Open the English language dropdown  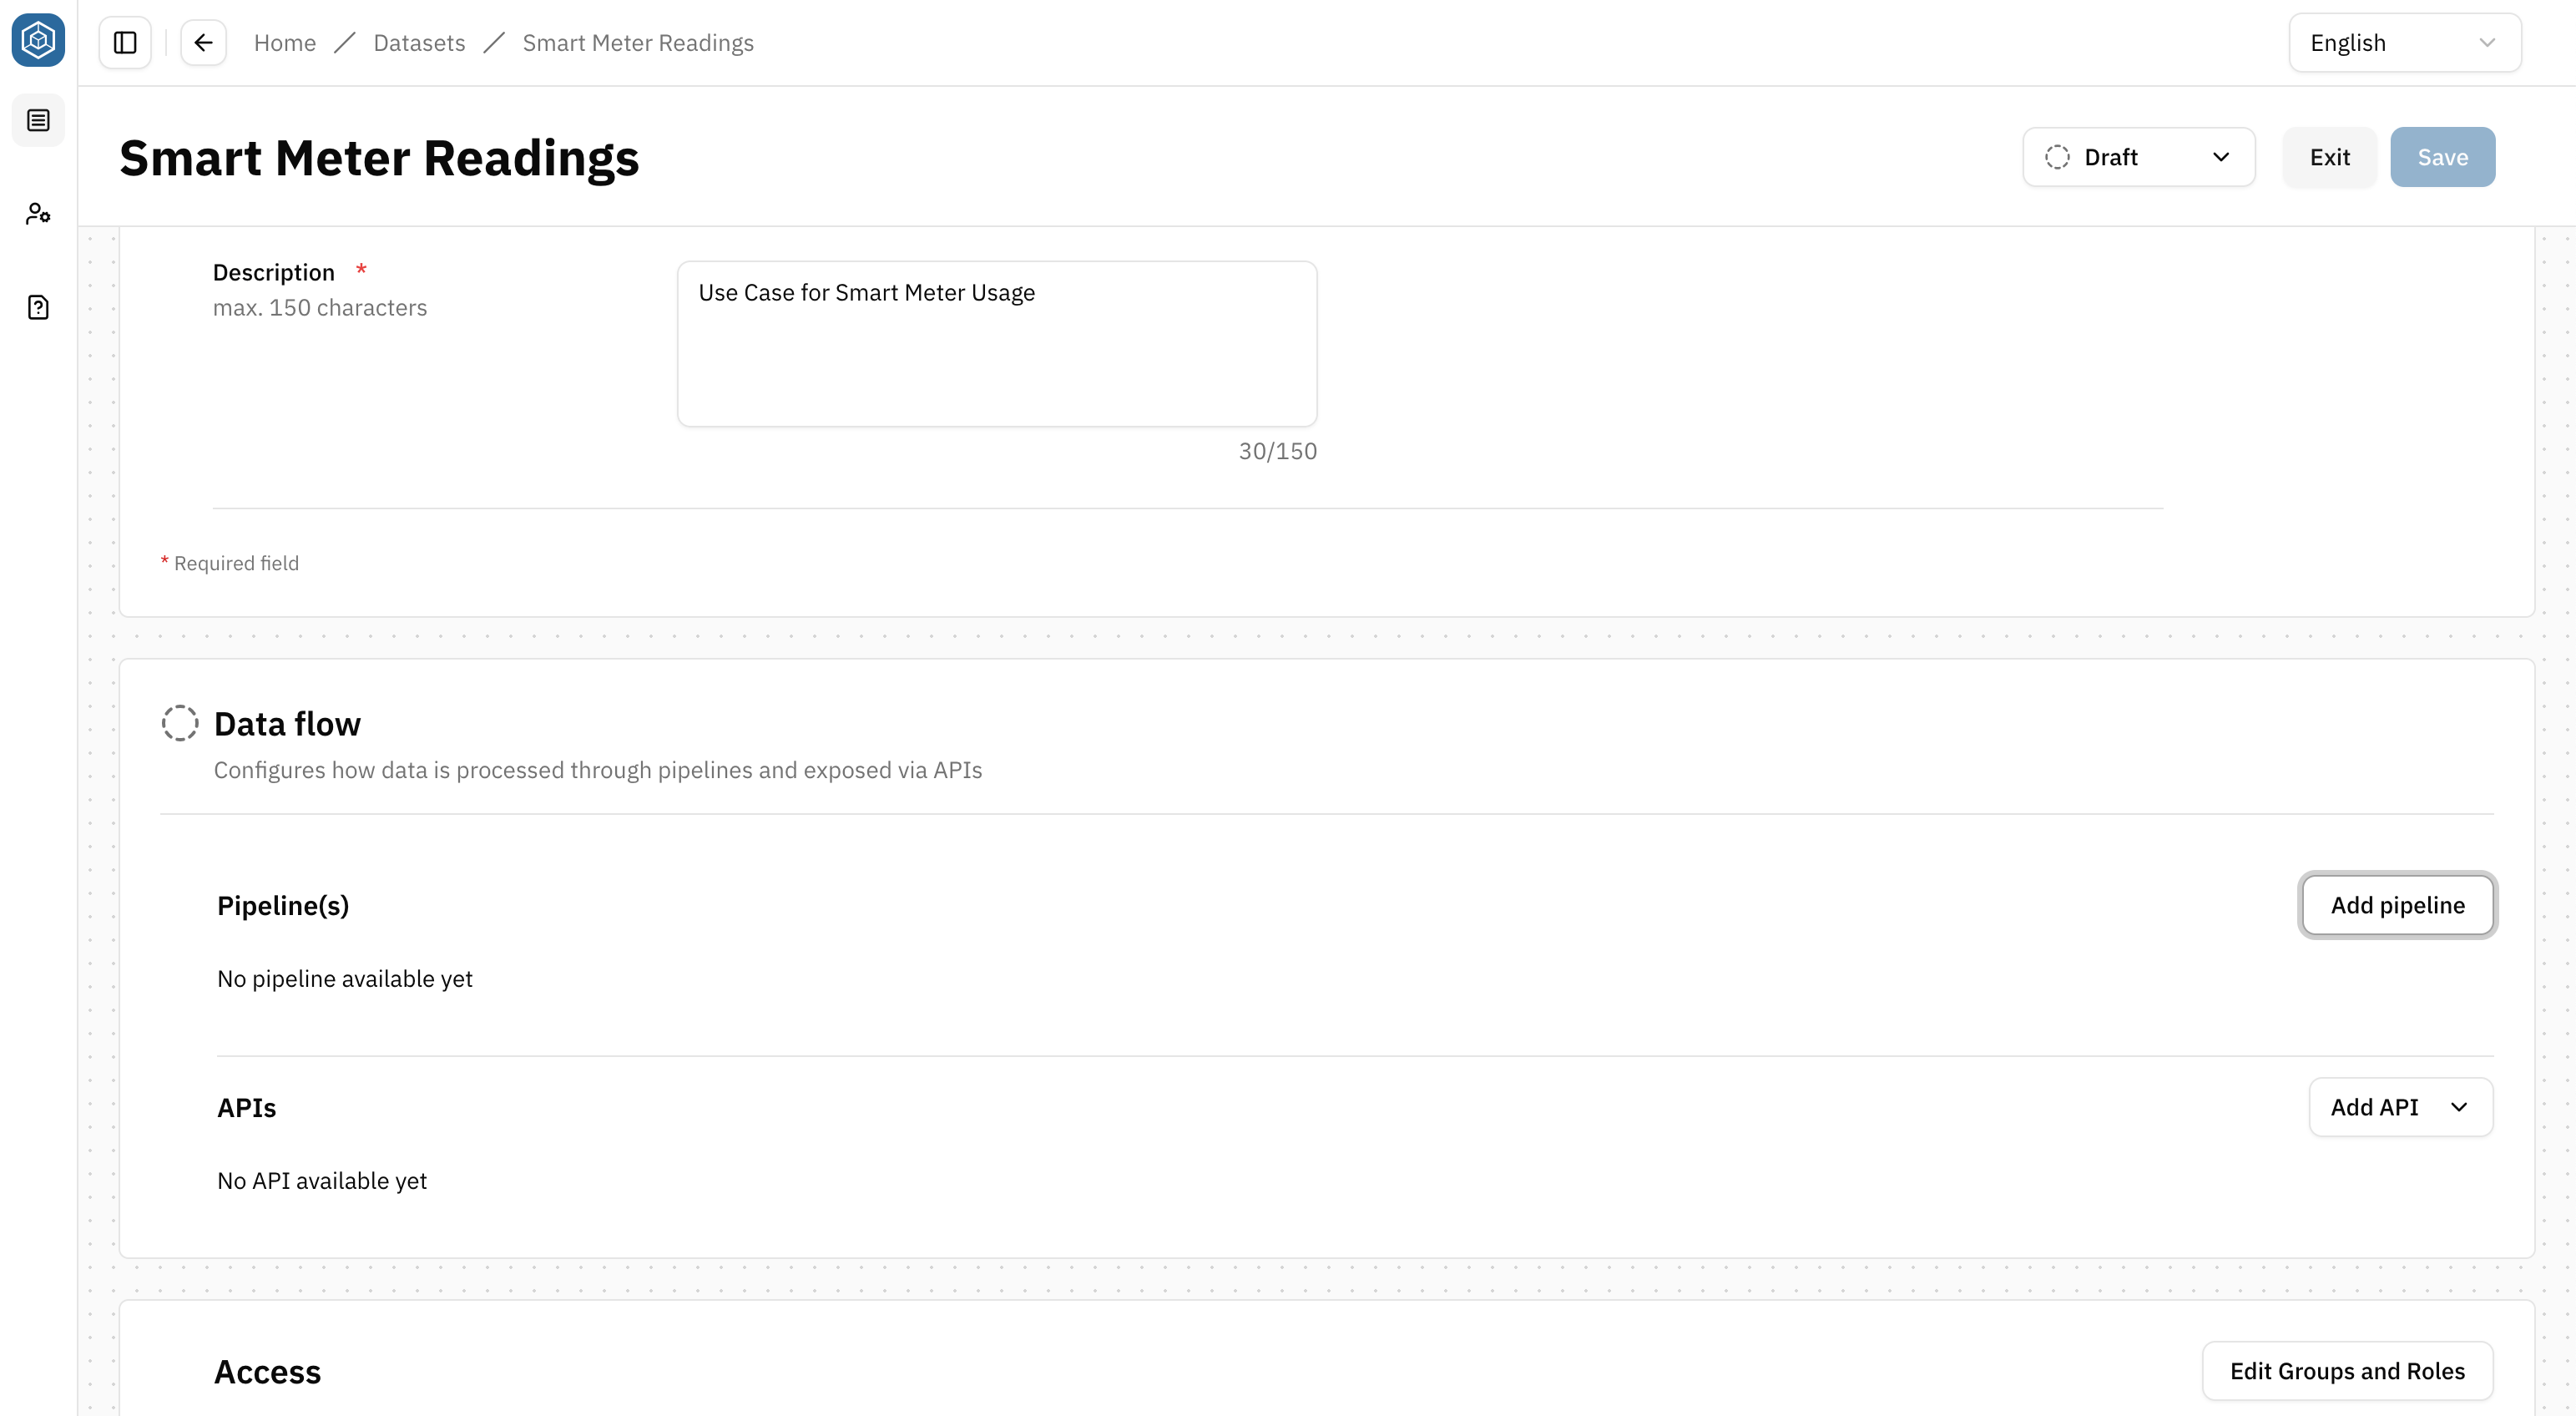(x=2404, y=43)
